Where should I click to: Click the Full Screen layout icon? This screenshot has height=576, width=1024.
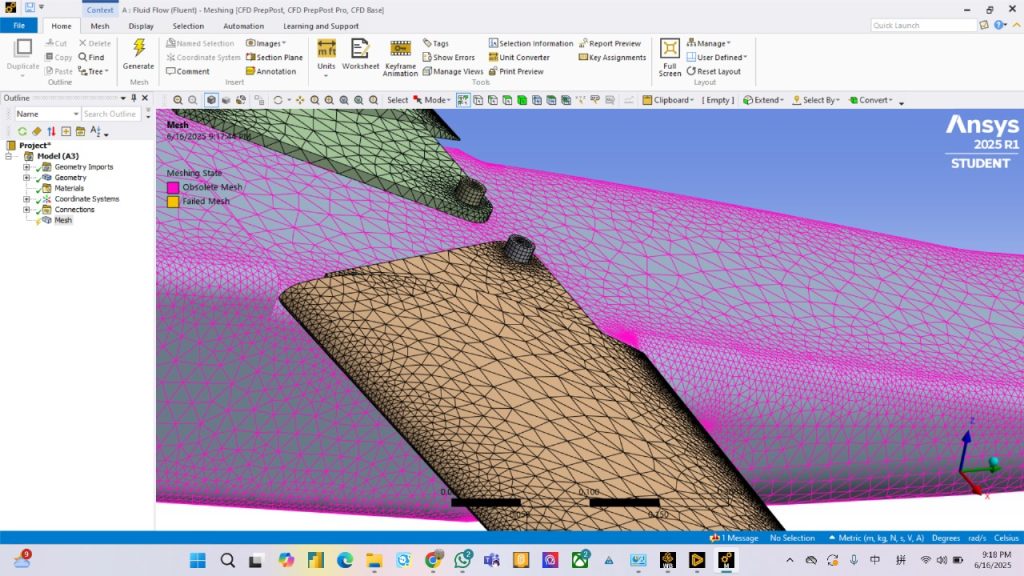(x=670, y=50)
